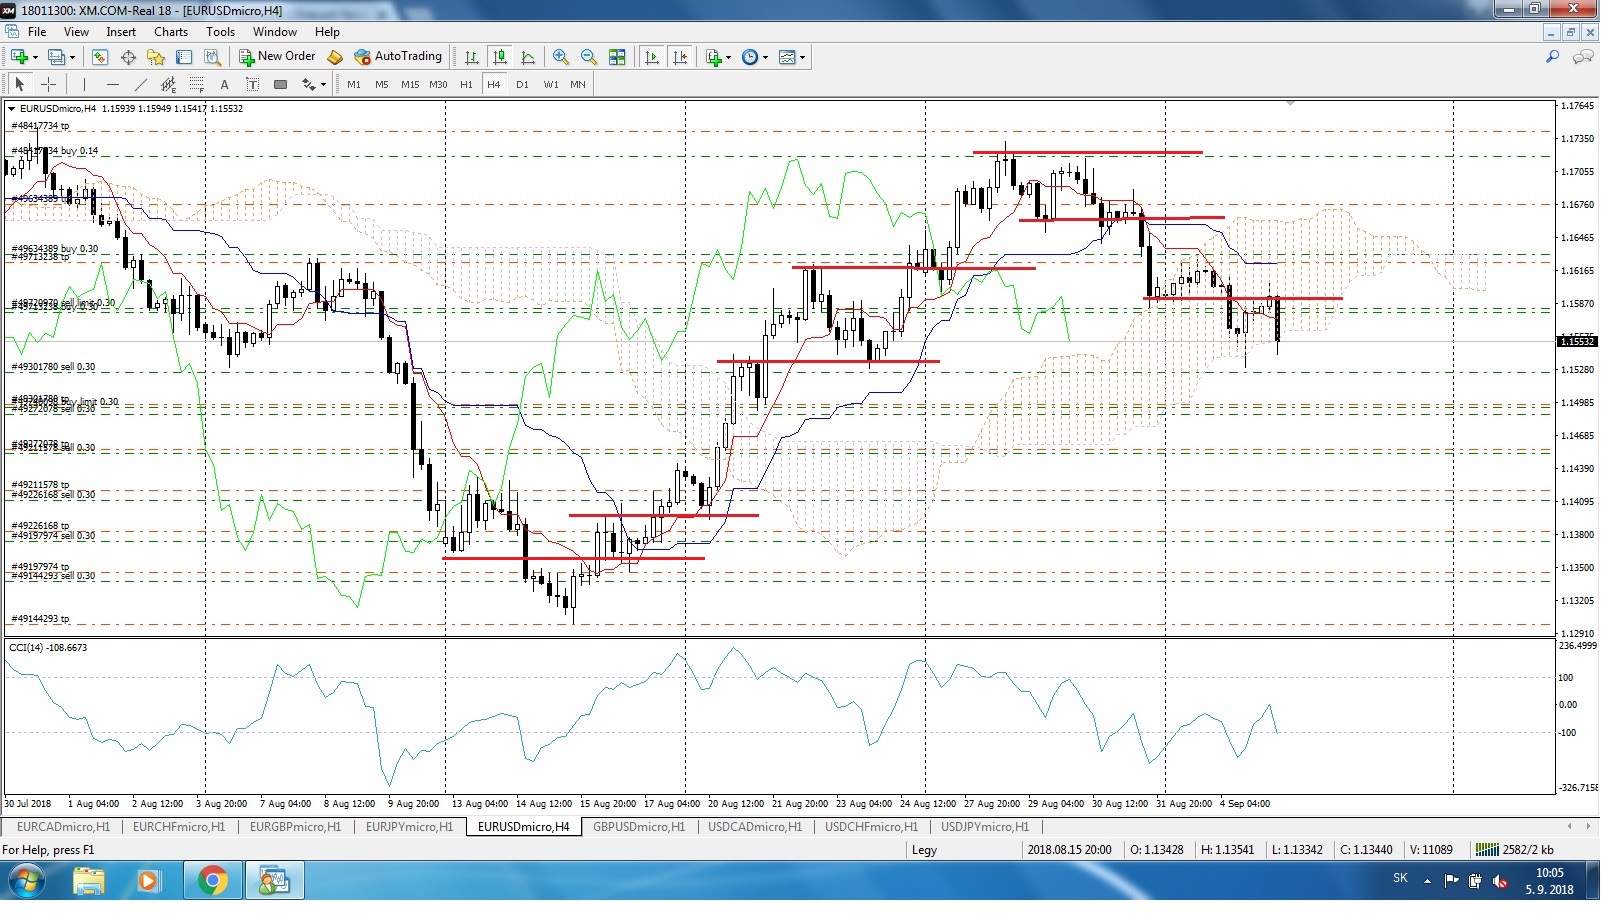Click the Profiles toolbar icon
Image resolution: width=1612 pixels, height=924 pixels.
tap(57, 57)
